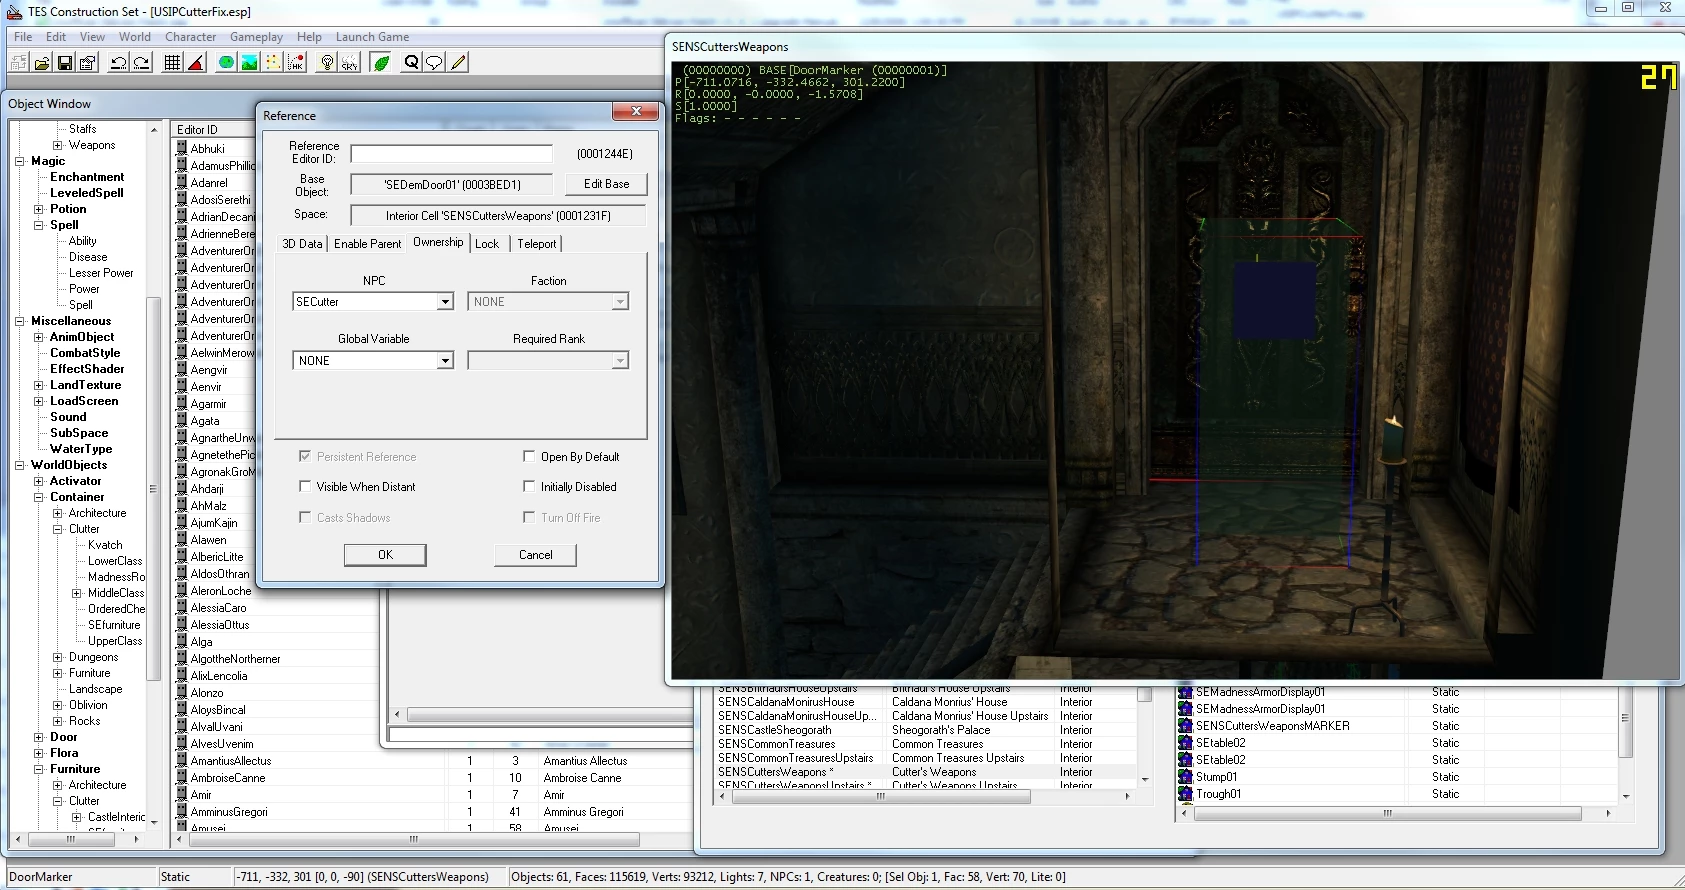Toggle the green leaf grass icon
The height and width of the screenshot is (890, 1685).
[x=381, y=63]
